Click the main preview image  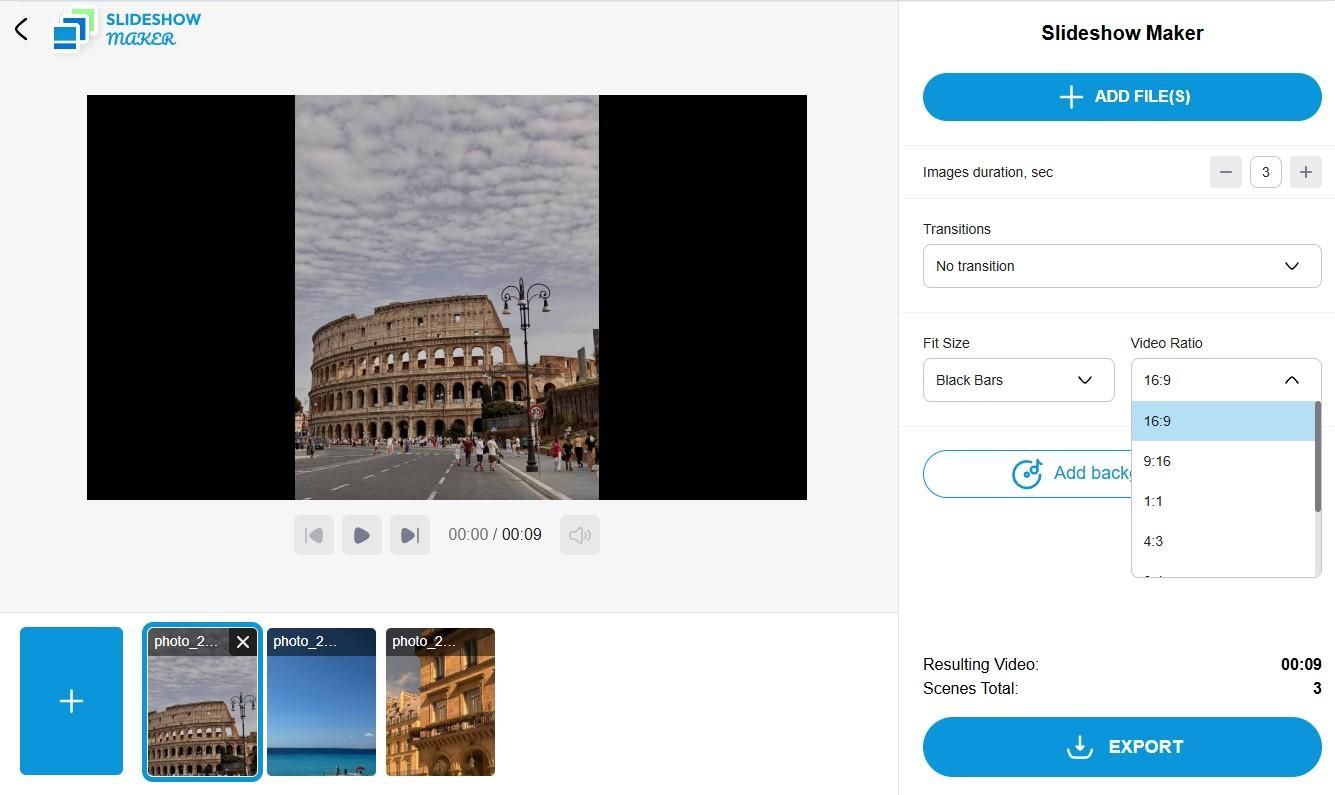point(447,298)
